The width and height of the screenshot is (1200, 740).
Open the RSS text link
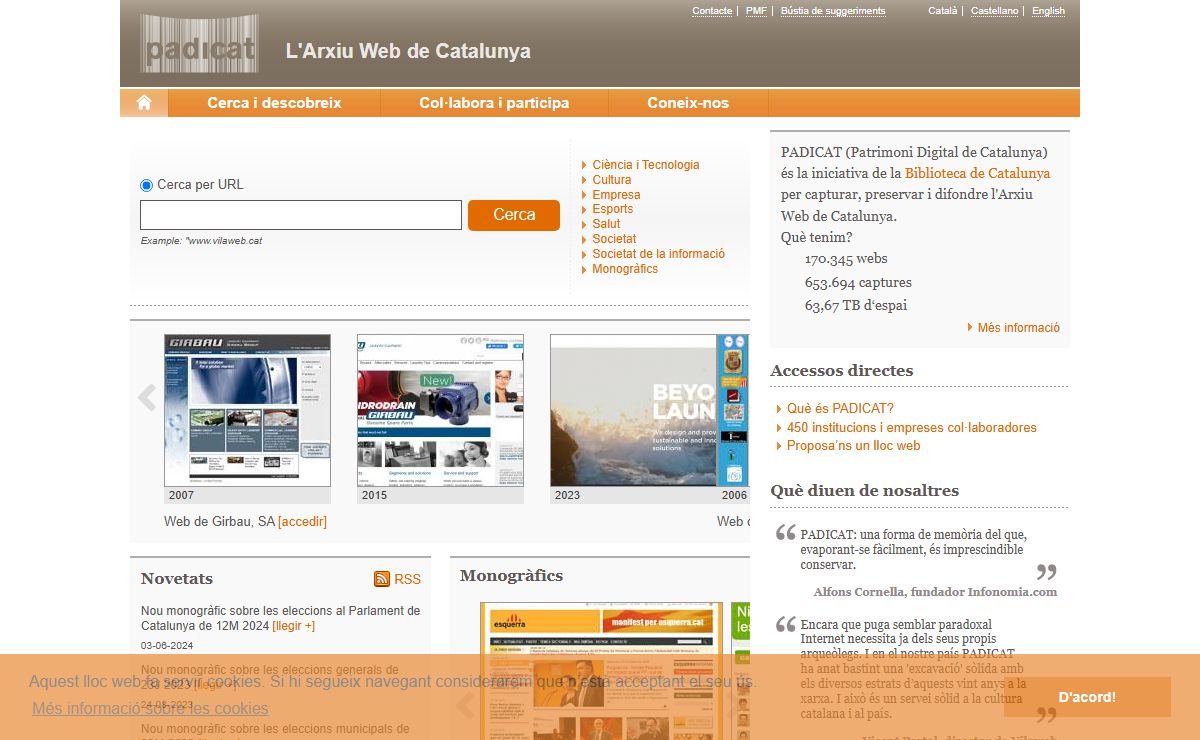pyautogui.click(x=407, y=579)
